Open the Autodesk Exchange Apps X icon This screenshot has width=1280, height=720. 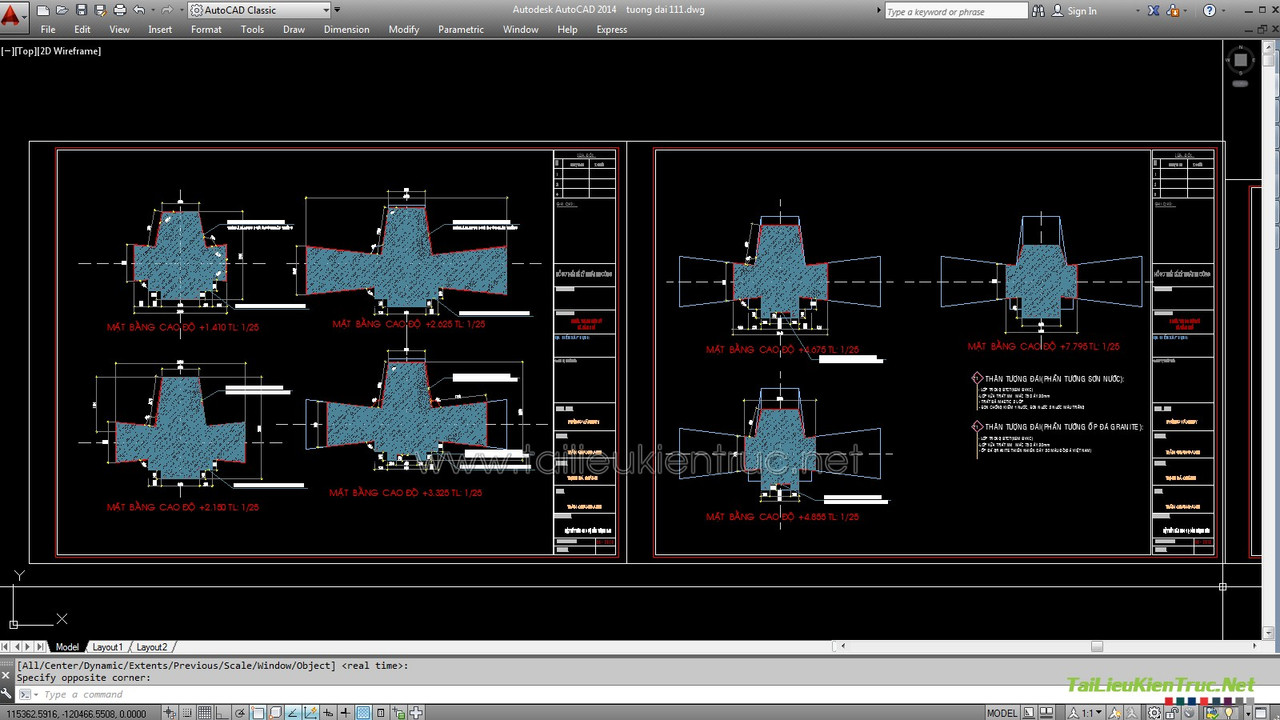click(x=1154, y=11)
